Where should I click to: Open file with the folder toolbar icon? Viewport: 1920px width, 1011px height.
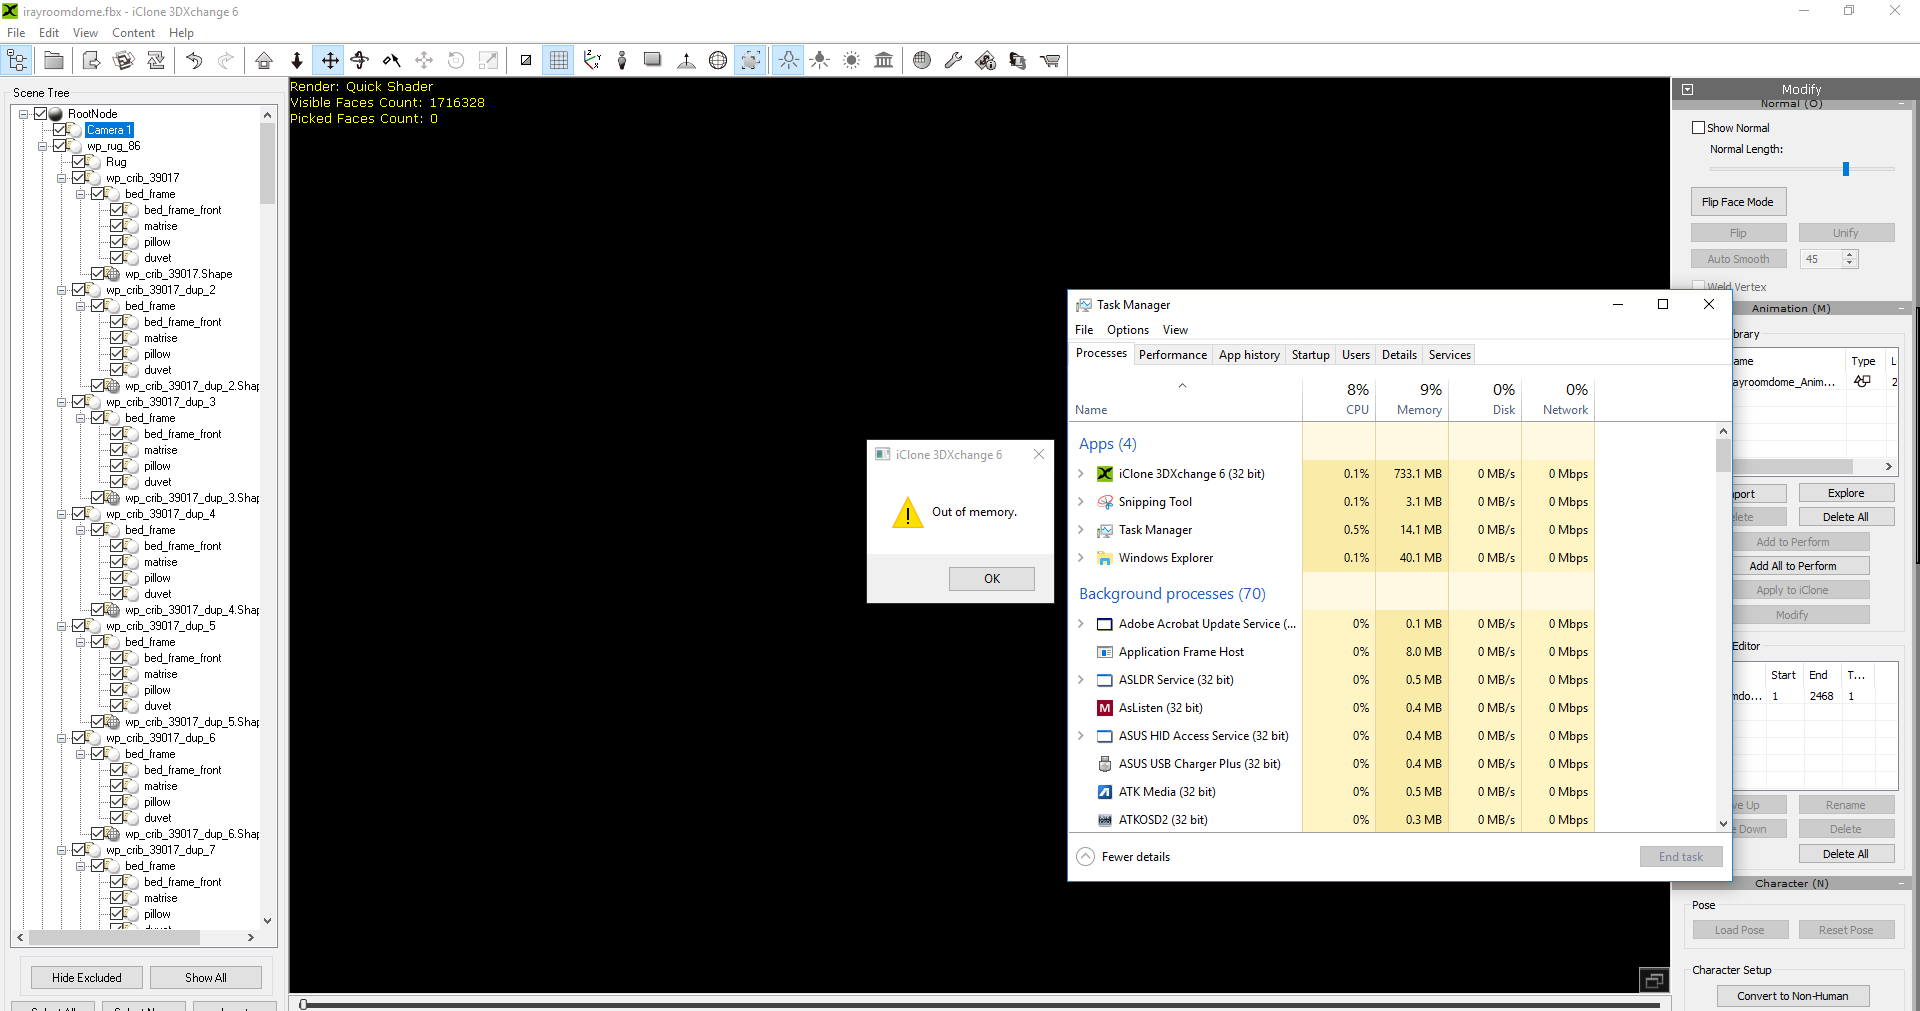[x=54, y=61]
